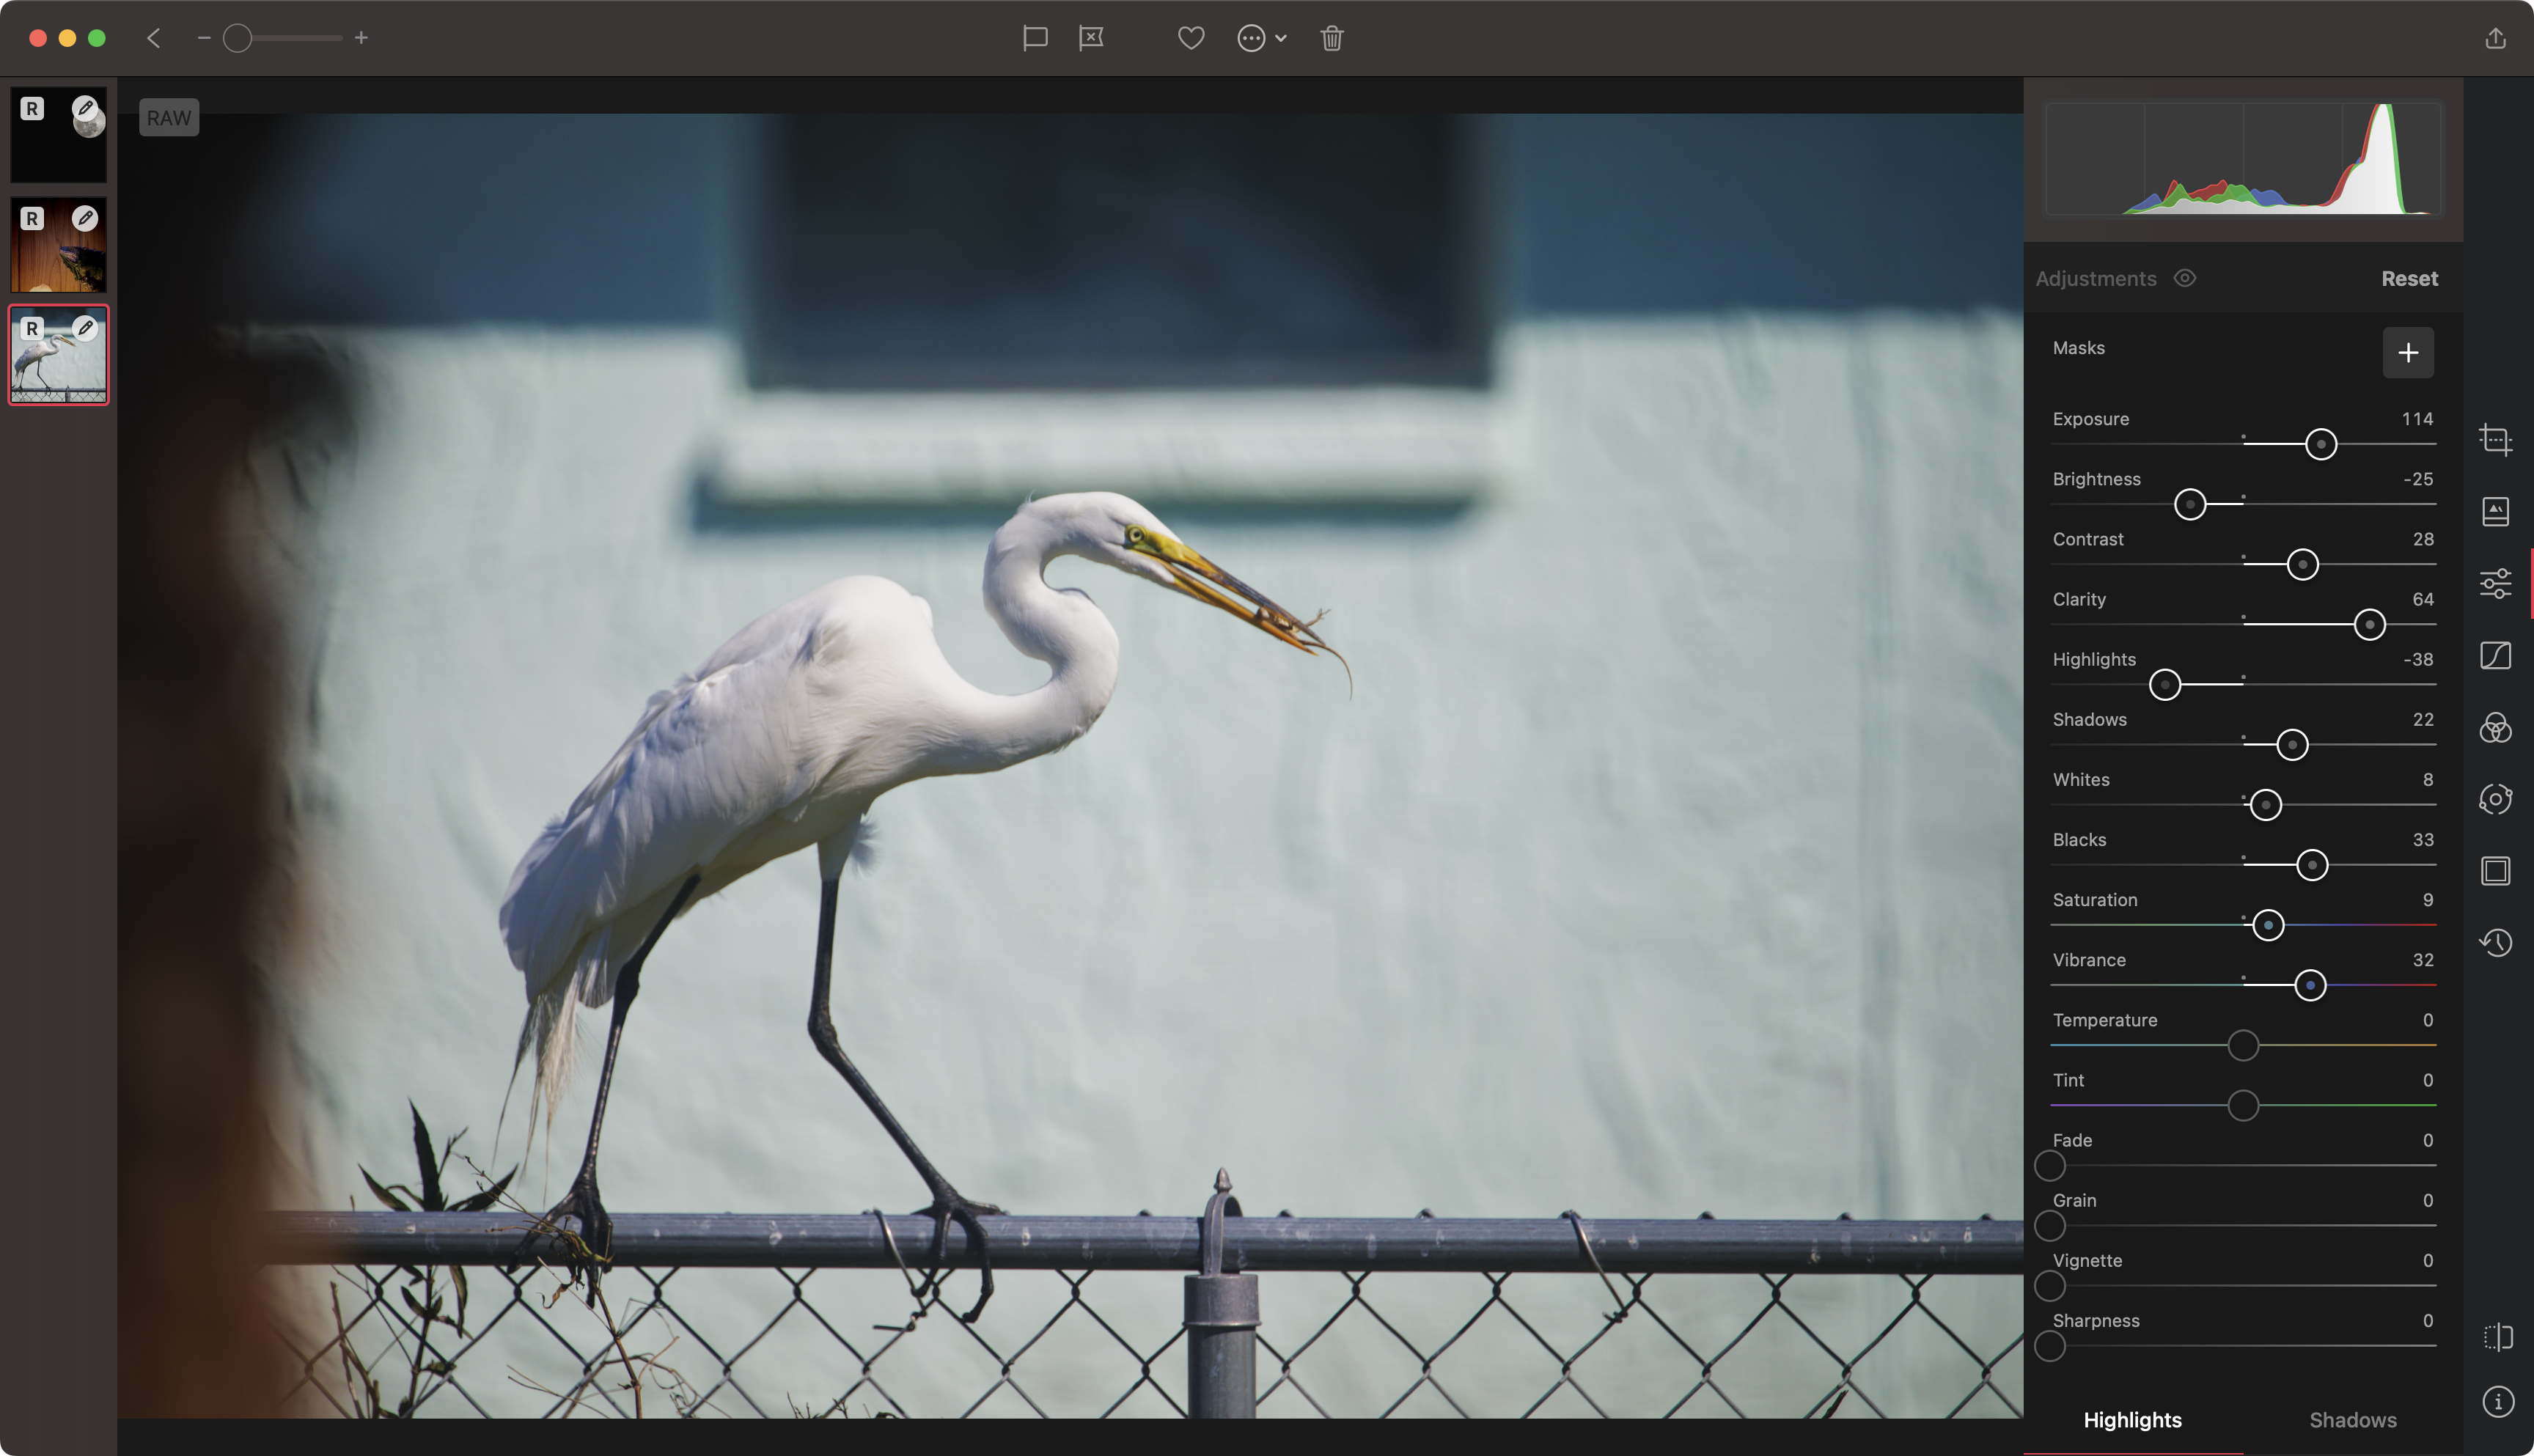This screenshot has height=1456, width=2534.
Task: Open the Adjustments sliders panel icon
Action: coord(2495,583)
